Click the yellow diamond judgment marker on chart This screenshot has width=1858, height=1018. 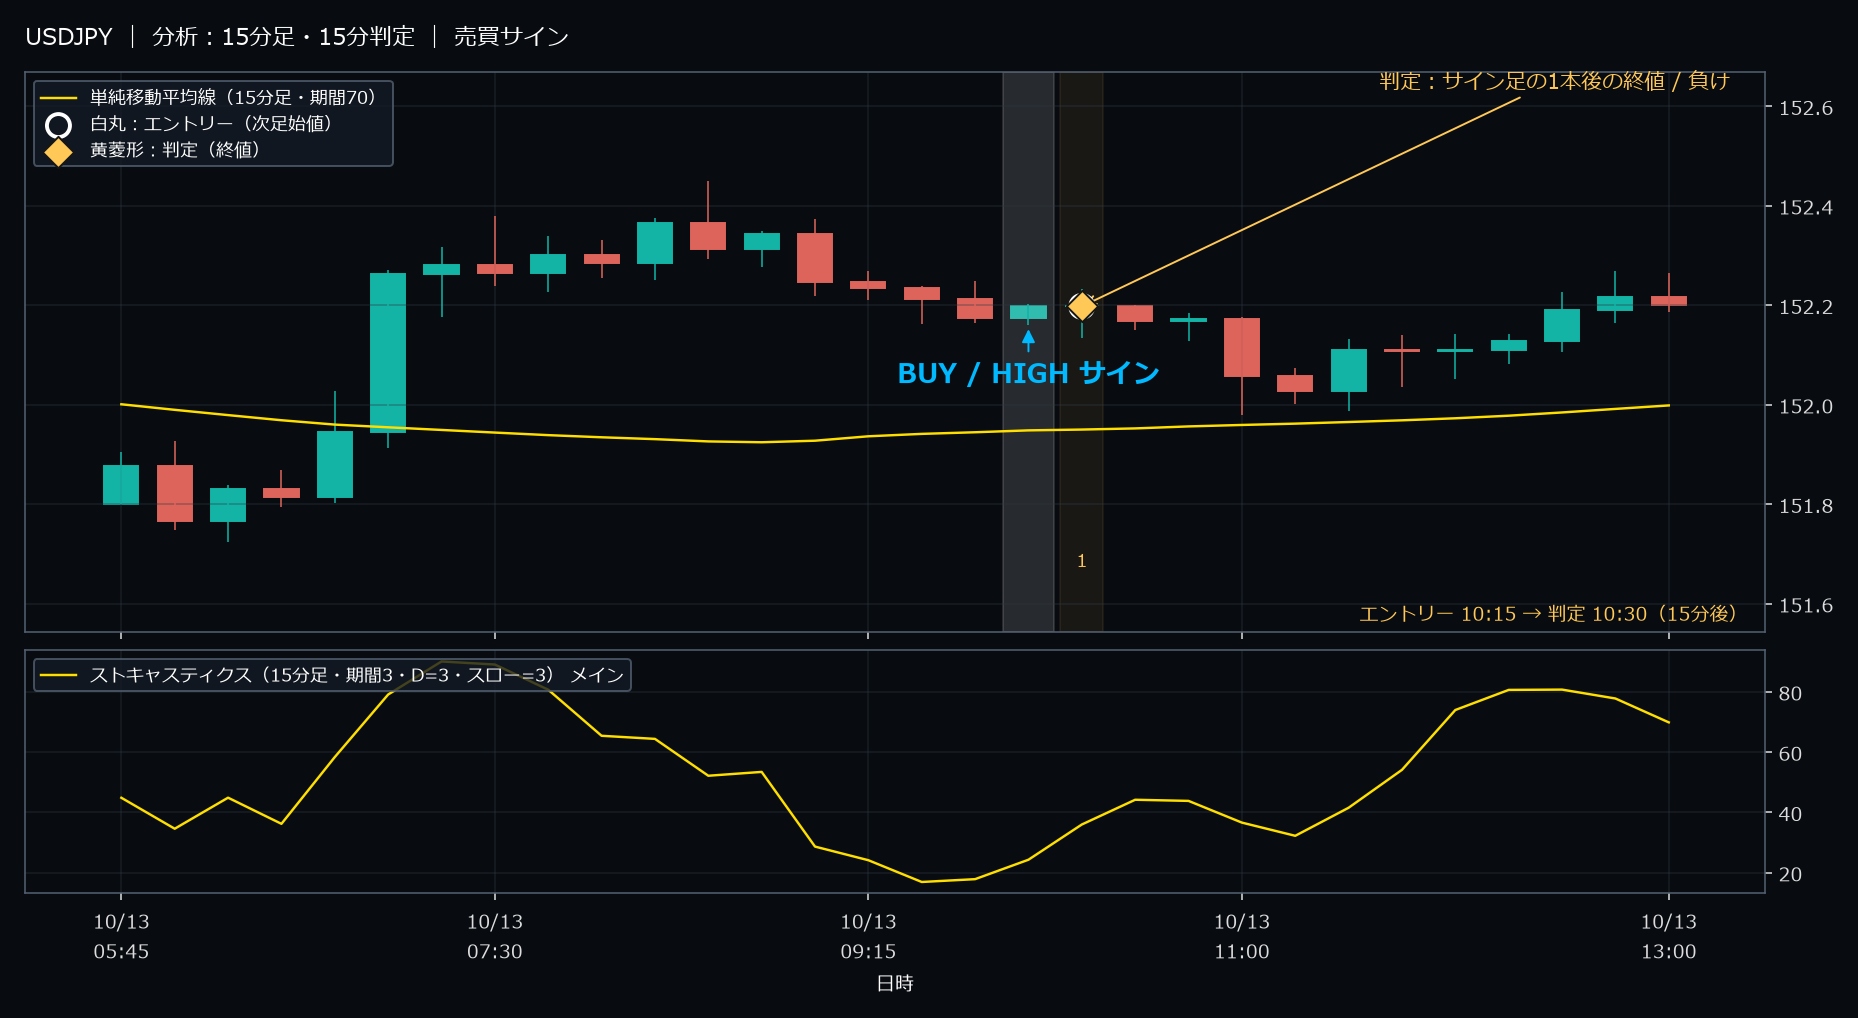point(1082,306)
